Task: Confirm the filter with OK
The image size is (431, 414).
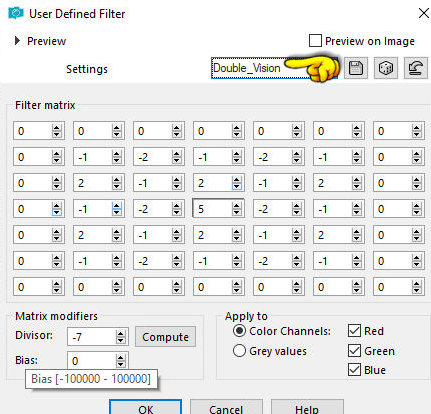Action: click(x=146, y=408)
